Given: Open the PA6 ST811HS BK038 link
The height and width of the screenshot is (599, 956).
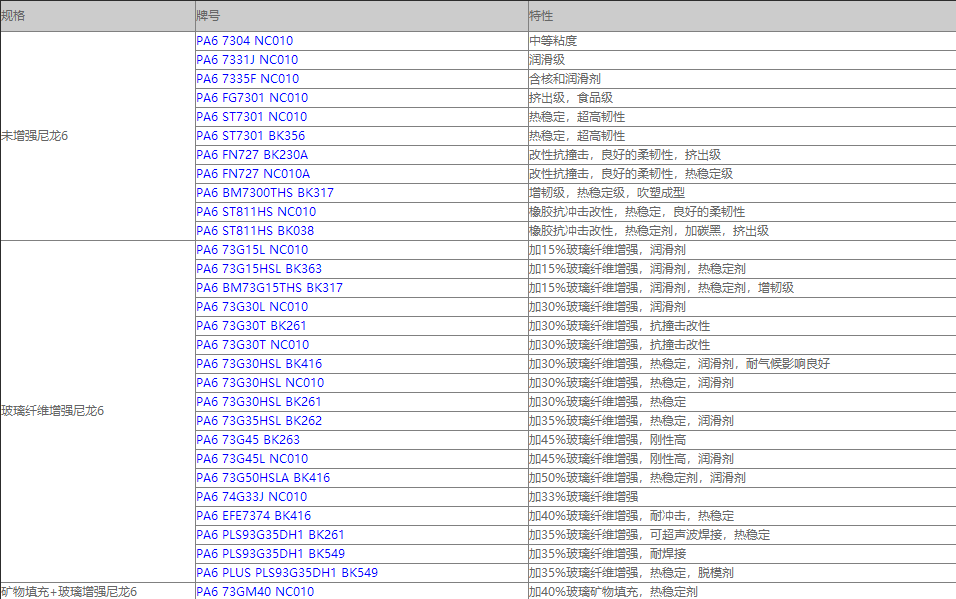Looking at the screenshot, I should [255, 231].
